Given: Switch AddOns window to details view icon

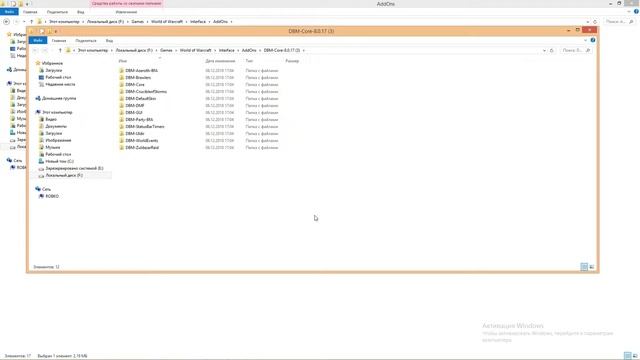Looking at the screenshot, I should click(627, 356).
